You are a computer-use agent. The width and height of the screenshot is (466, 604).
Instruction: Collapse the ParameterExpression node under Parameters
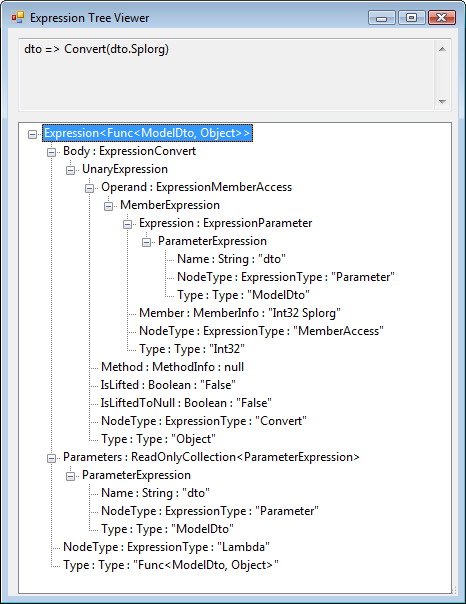70,476
